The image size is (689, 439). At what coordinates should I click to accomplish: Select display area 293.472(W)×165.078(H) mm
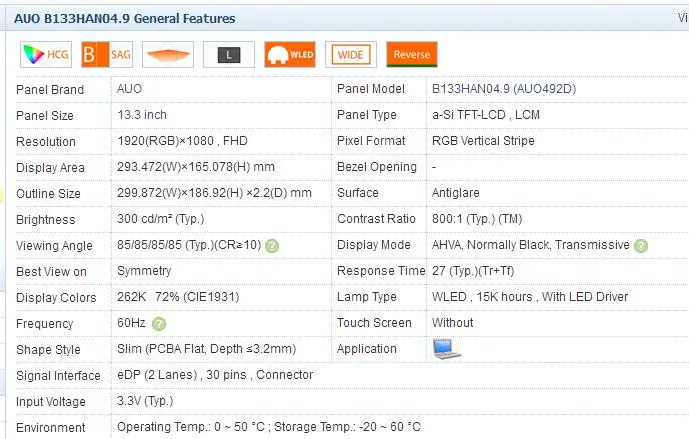(x=196, y=167)
